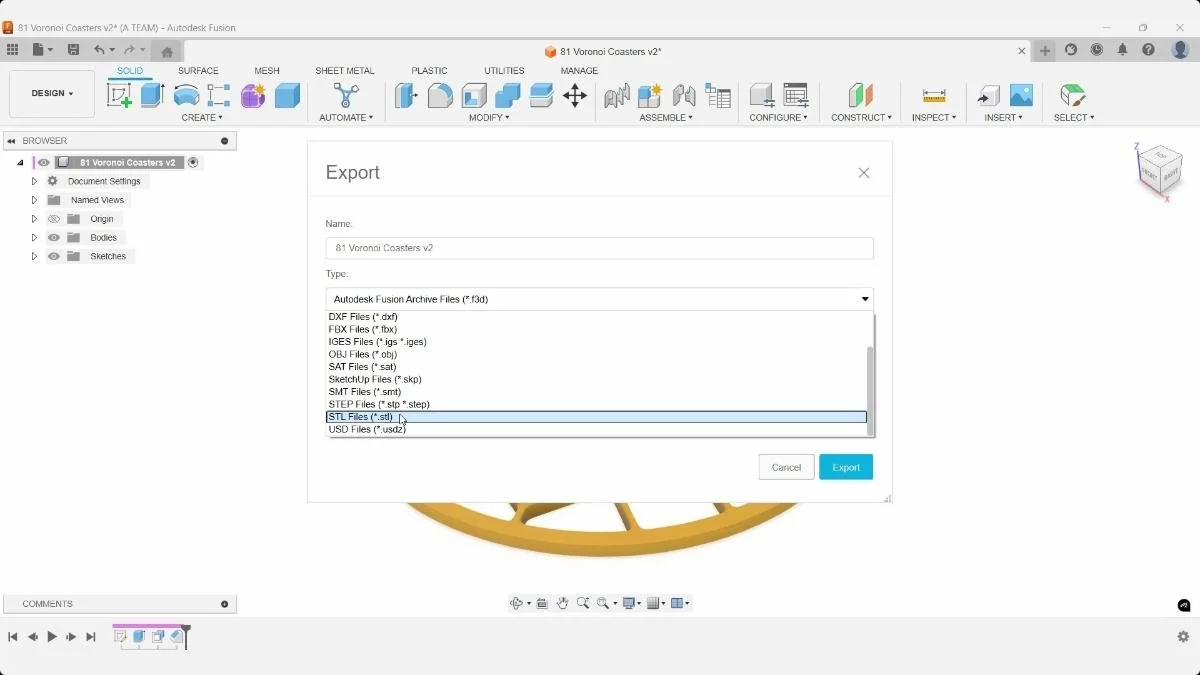The height and width of the screenshot is (675, 1200).
Task: Select the Press Pull tool icon
Action: coord(406,95)
